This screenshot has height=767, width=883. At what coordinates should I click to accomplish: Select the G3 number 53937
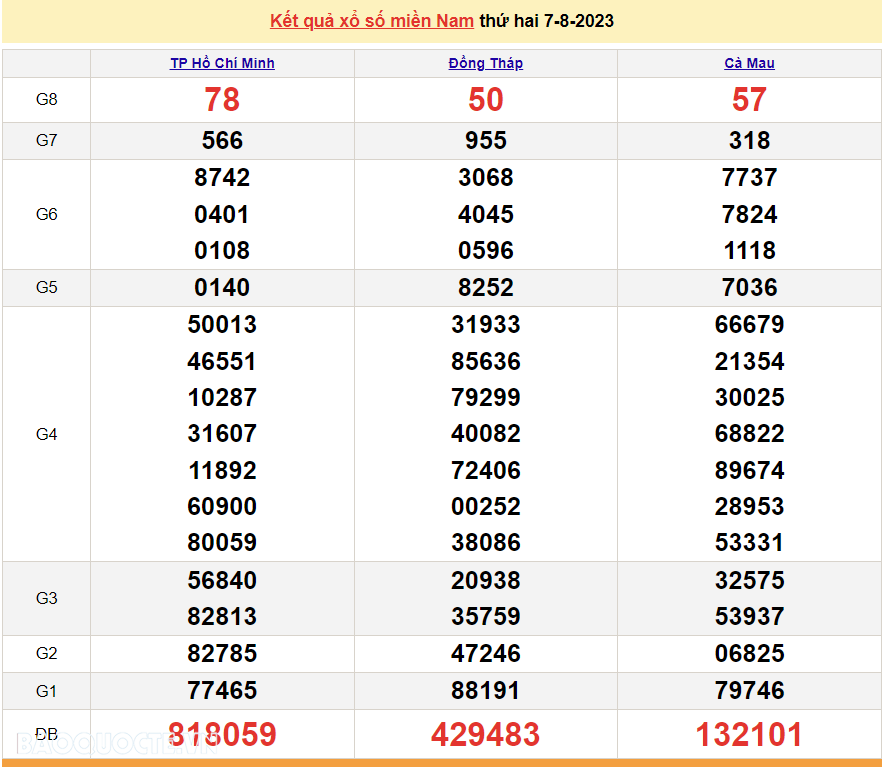[749, 617]
